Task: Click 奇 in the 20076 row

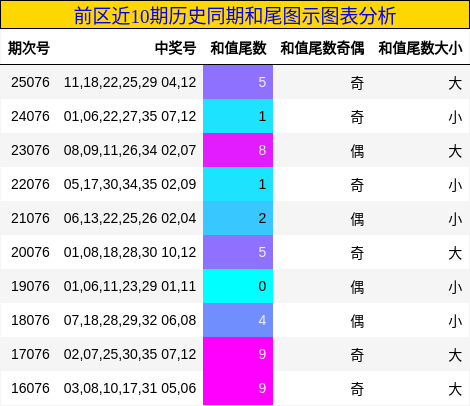Action: pos(357,253)
